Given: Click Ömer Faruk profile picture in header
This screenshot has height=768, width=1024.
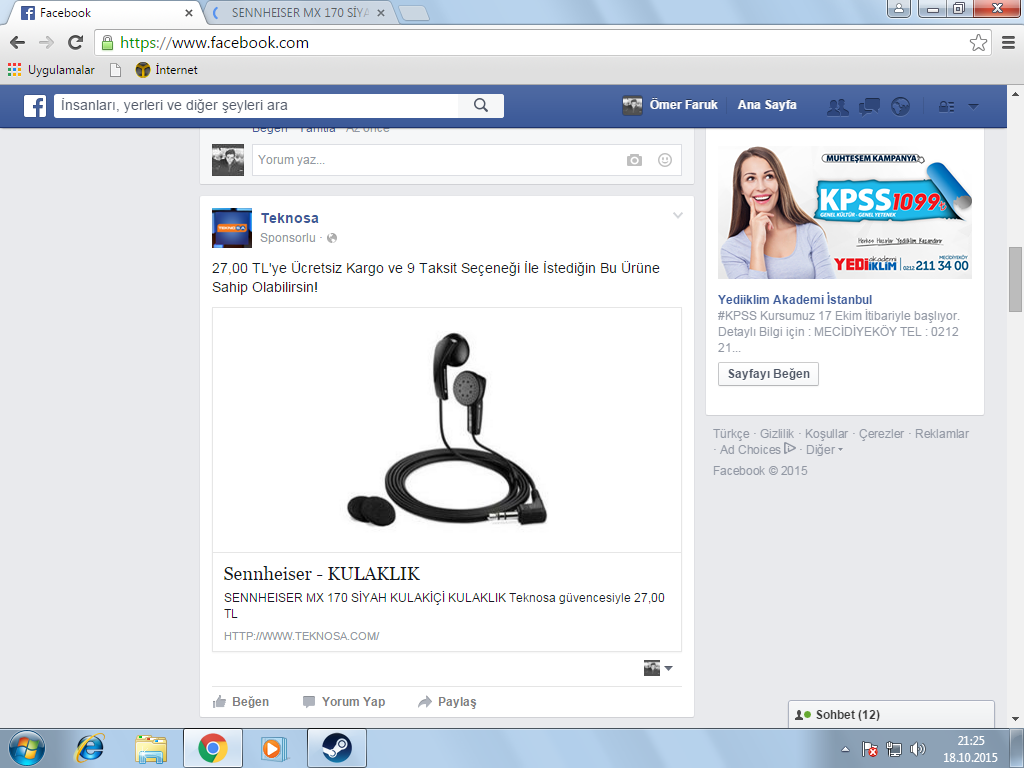Looking at the screenshot, I should pyautogui.click(x=632, y=105).
